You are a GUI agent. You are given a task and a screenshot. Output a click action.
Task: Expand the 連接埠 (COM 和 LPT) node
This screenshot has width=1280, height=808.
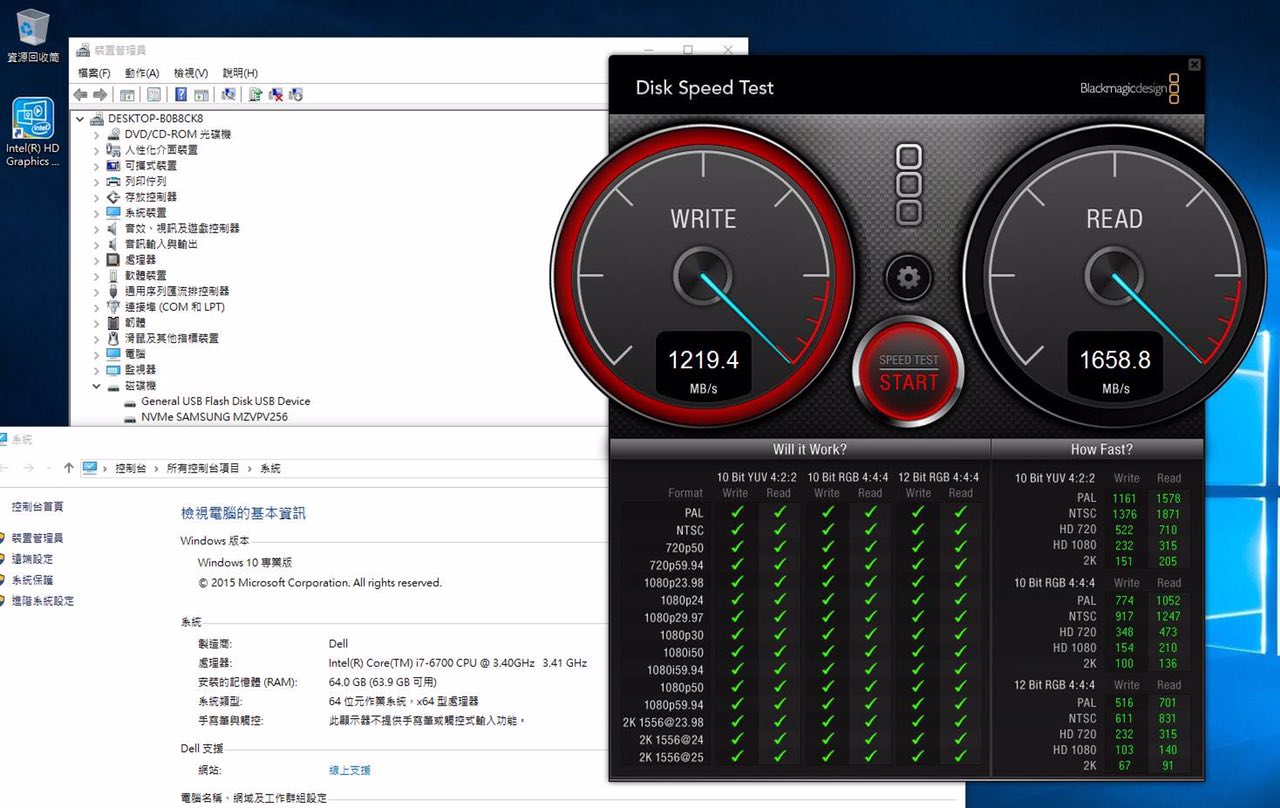coord(97,307)
